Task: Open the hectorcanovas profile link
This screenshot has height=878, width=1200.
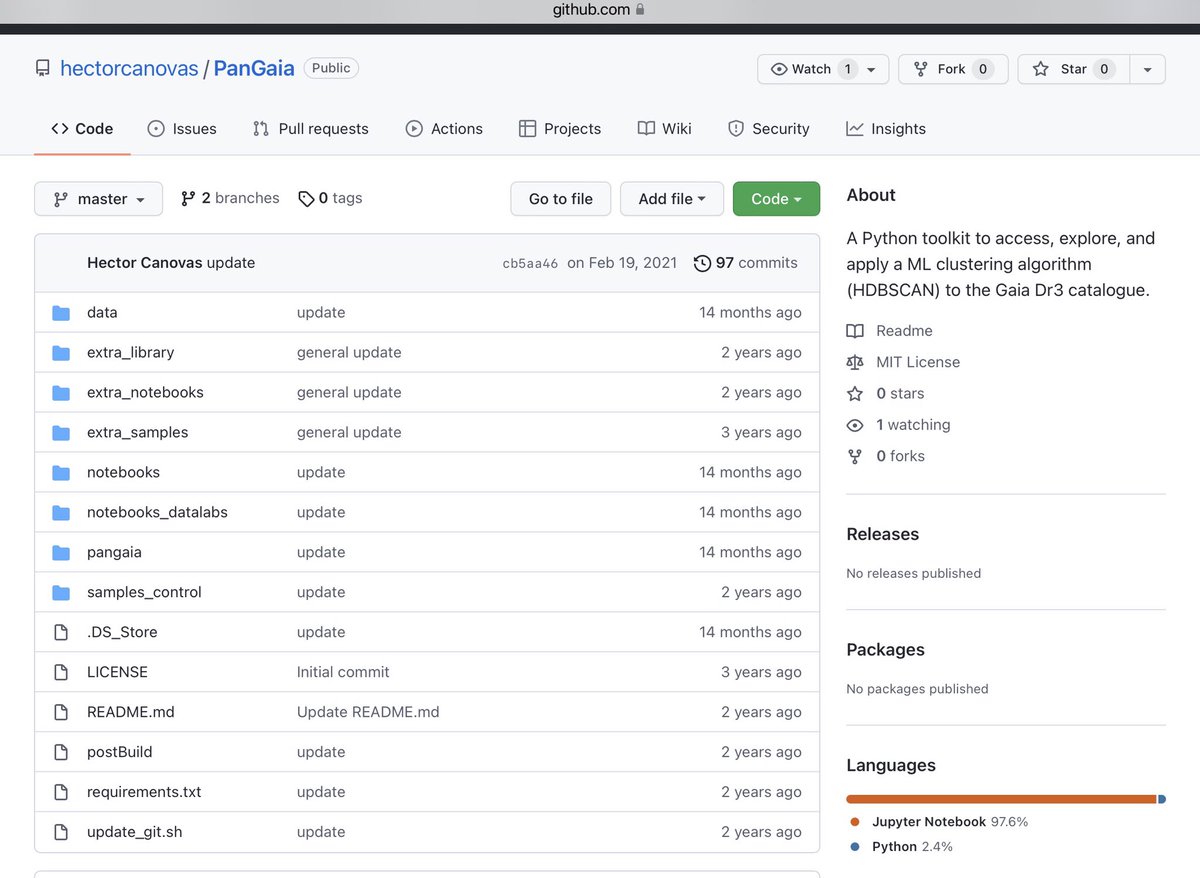Action: coord(129,69)
